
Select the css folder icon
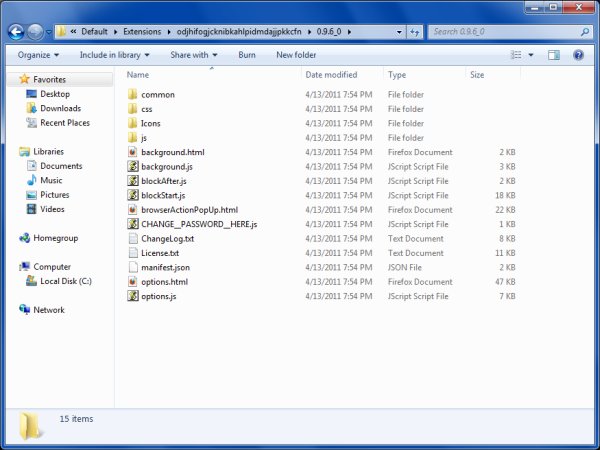[x=132, y=109]
